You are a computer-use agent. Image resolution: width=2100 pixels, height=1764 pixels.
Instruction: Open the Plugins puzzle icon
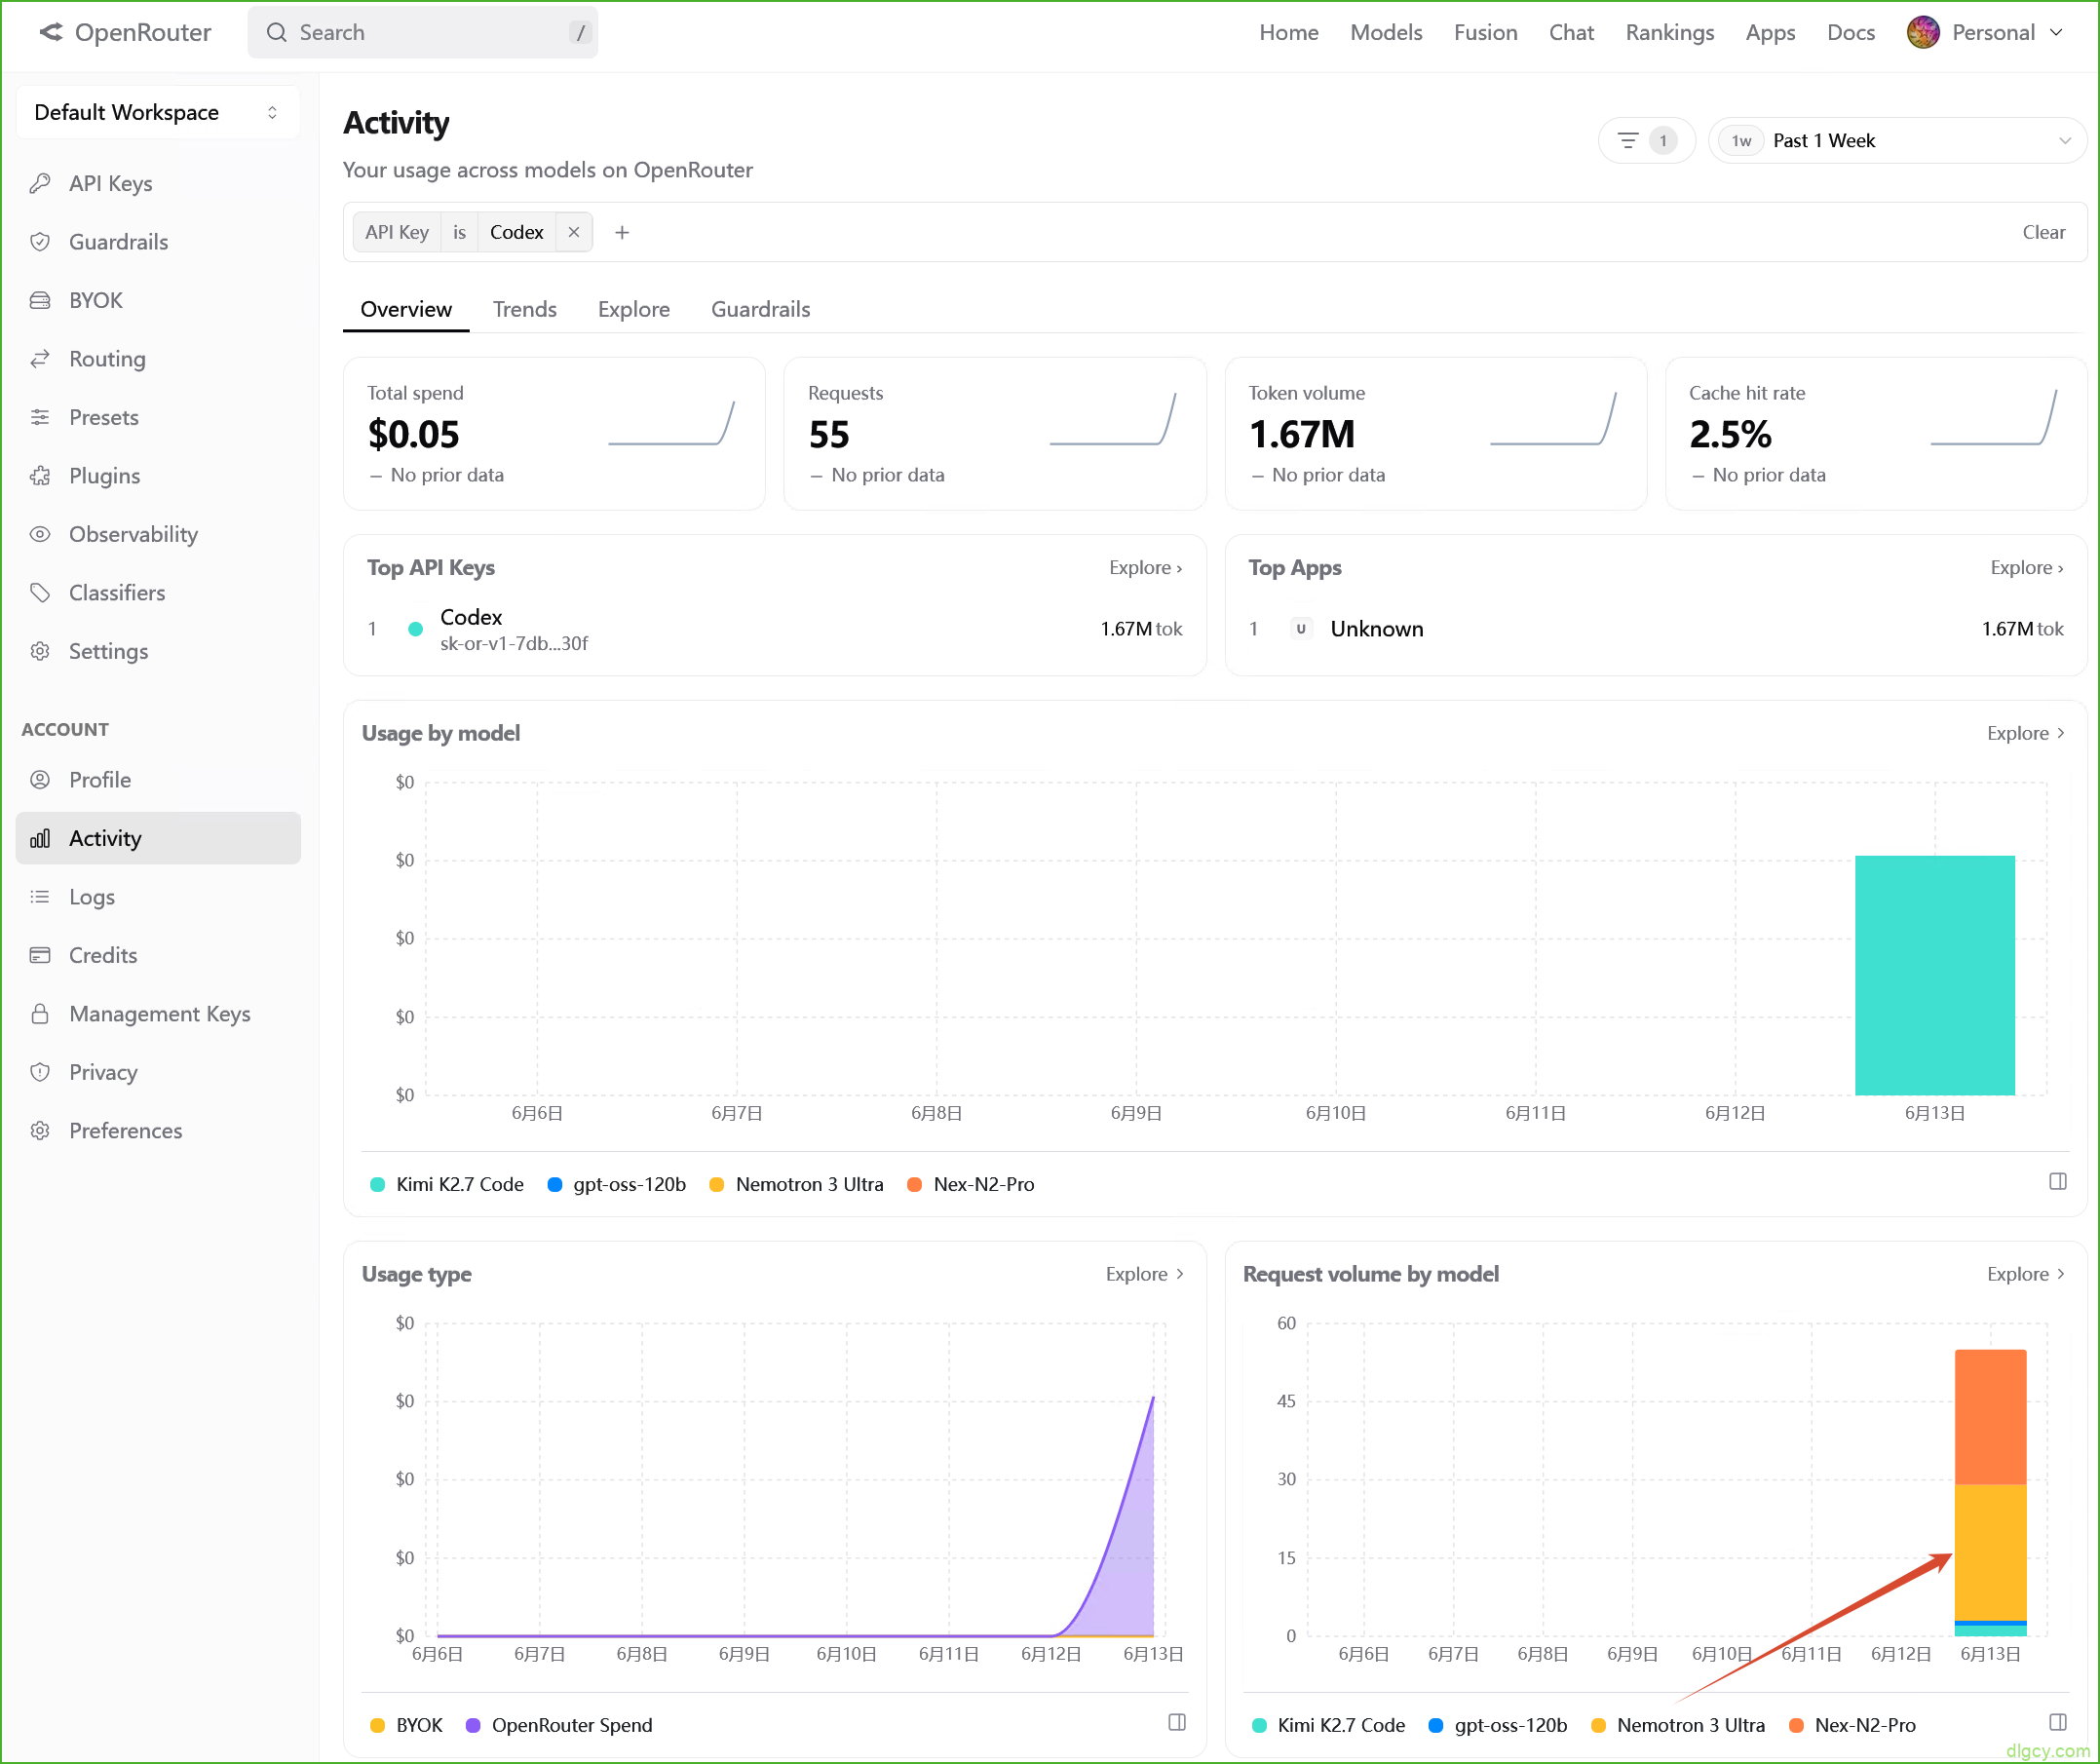(40, 476)
